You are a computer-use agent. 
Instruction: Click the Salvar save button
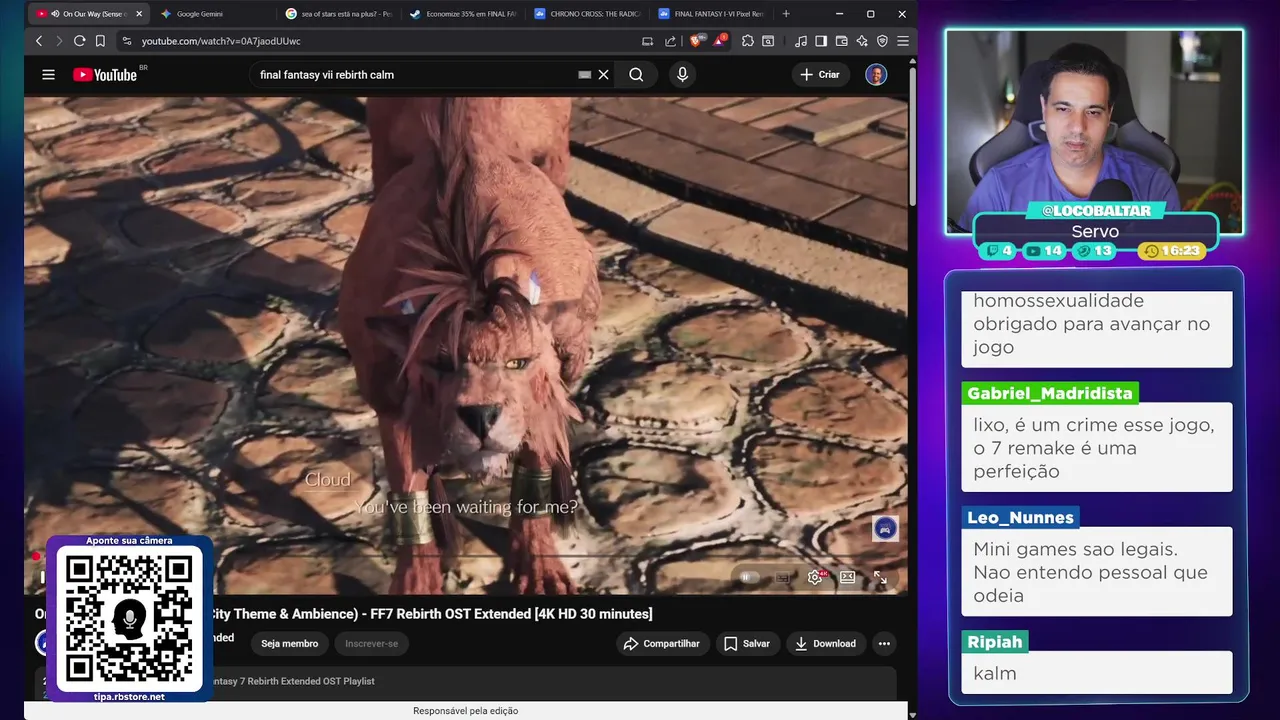[747, 644]
